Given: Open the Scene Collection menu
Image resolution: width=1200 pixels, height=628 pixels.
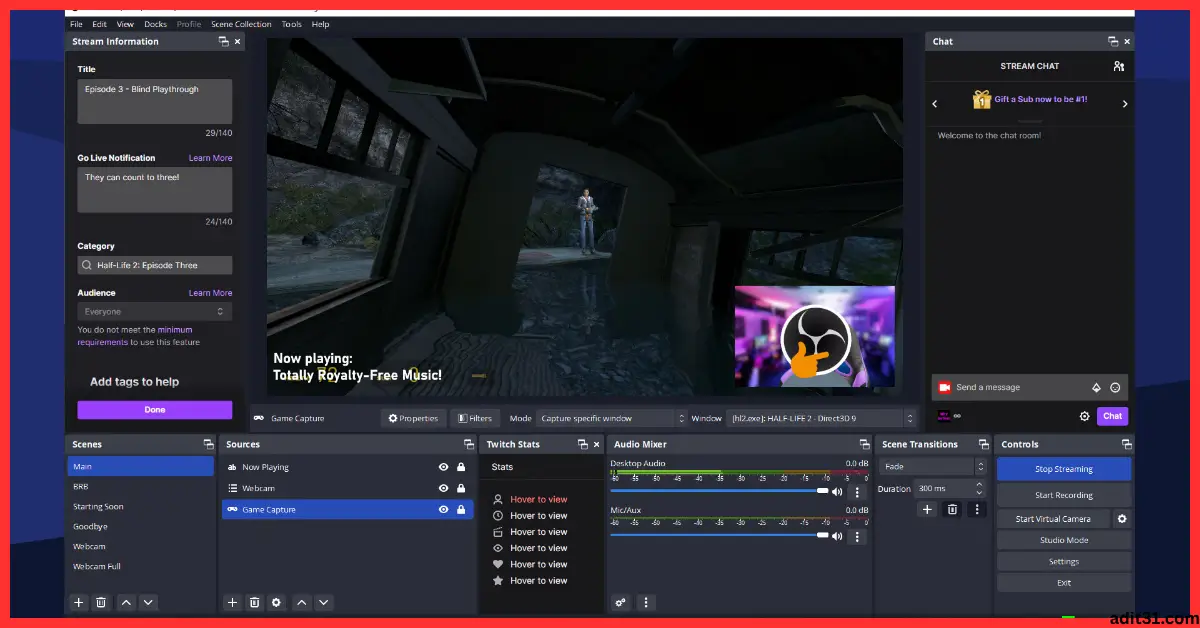Looking at the screenshot, I should point(241,24).
